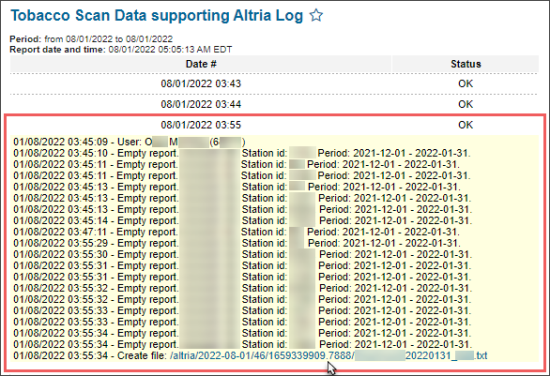The height and width of the screenshot is (376, 550).
Task: Click OK status of 03:43 row
Action: pos(465,84)
